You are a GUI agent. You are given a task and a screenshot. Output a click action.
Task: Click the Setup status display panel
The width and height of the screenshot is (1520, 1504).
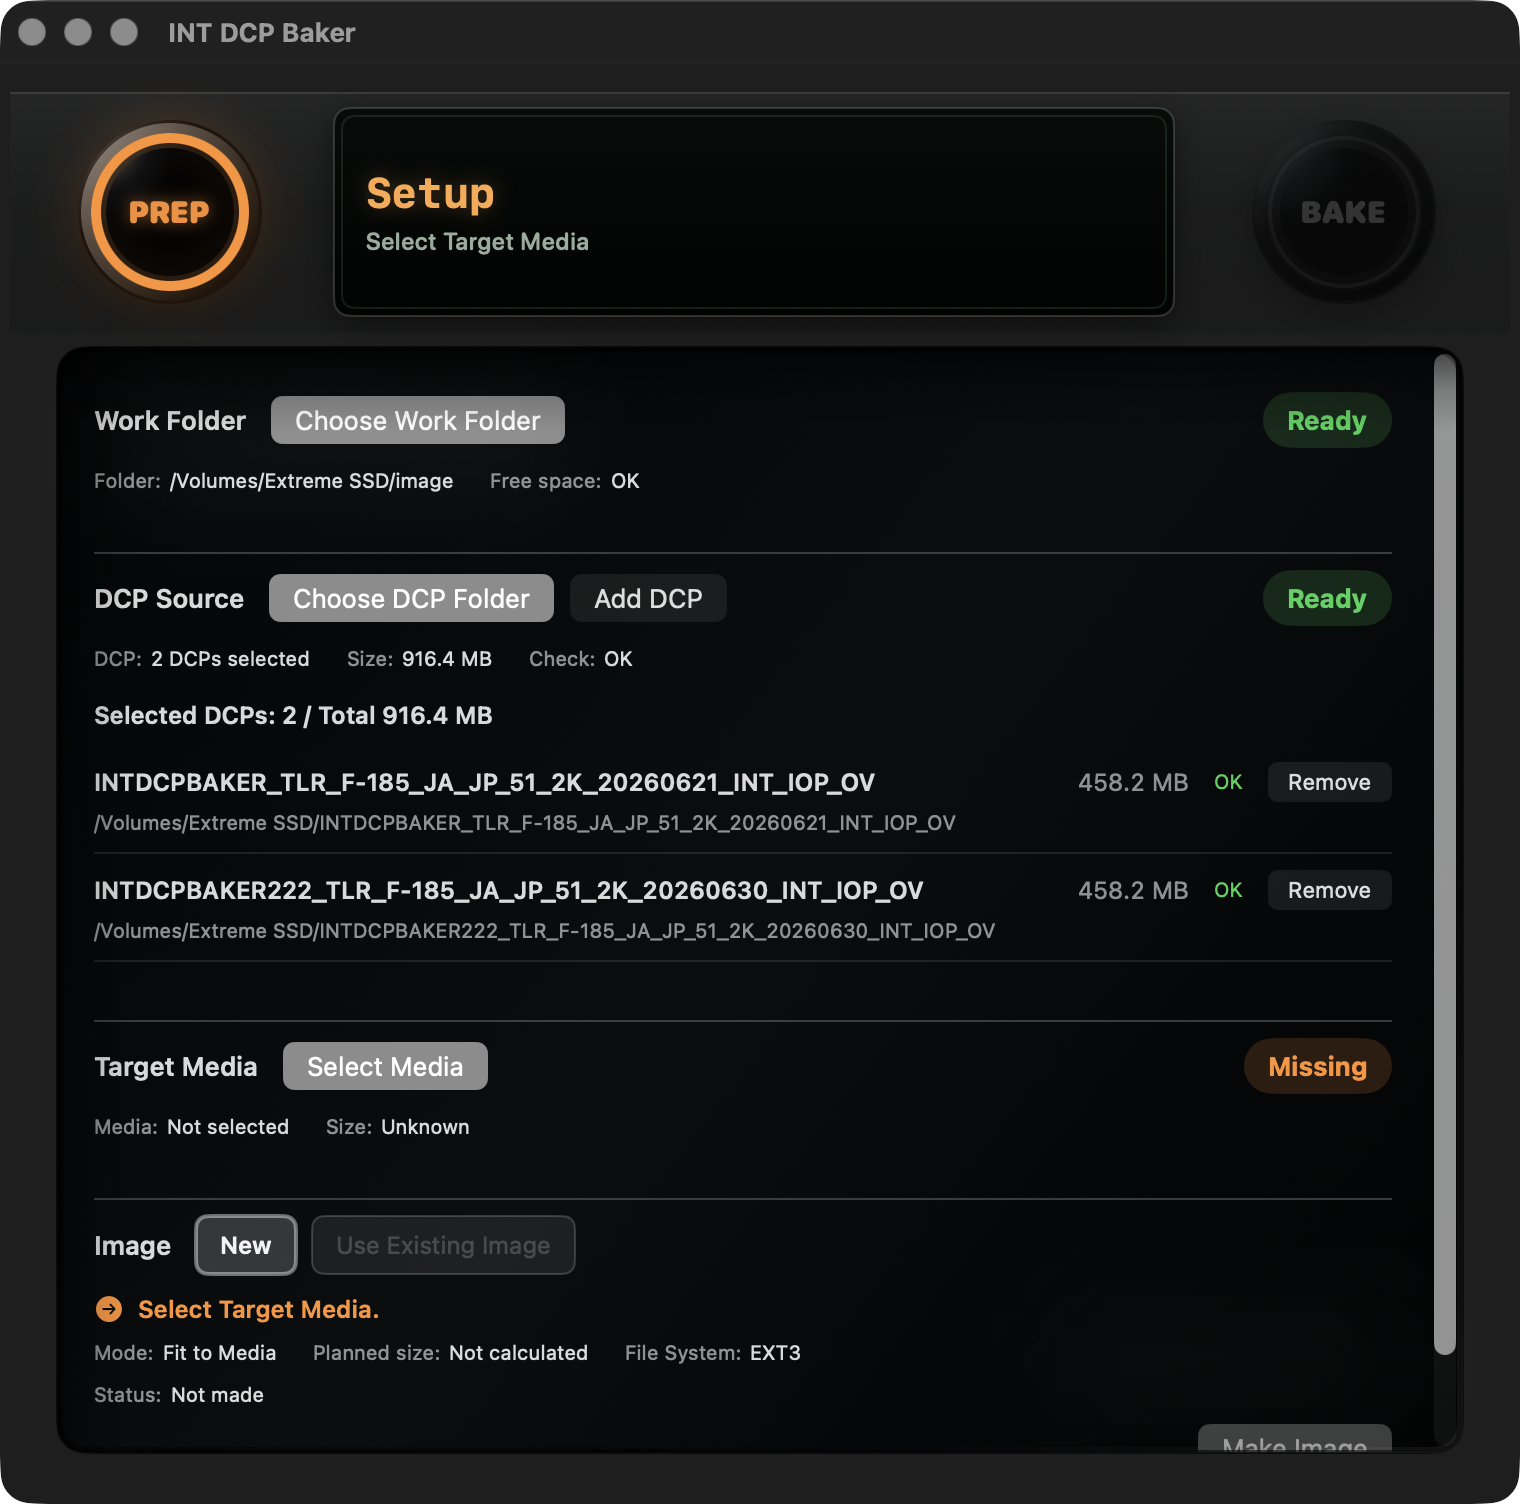(754, 212)
